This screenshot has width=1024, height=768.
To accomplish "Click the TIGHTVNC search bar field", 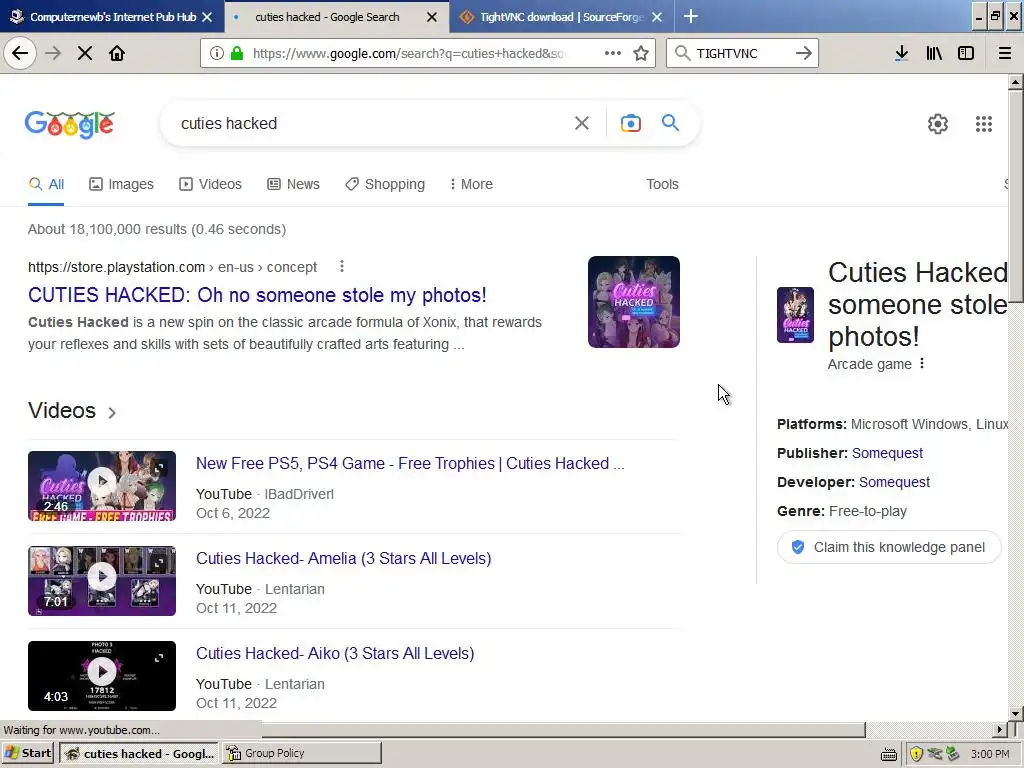I will [x=743, y=53].
